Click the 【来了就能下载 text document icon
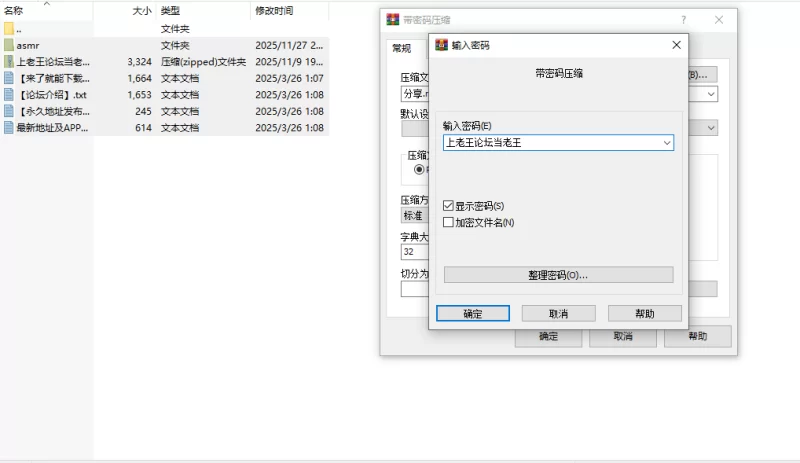The image size is (800, 463). click(x=9, y=78)
